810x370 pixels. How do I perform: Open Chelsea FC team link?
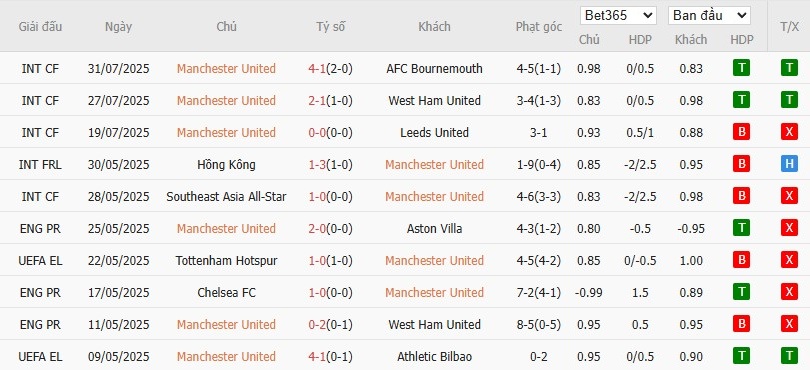tap(226, 293)
